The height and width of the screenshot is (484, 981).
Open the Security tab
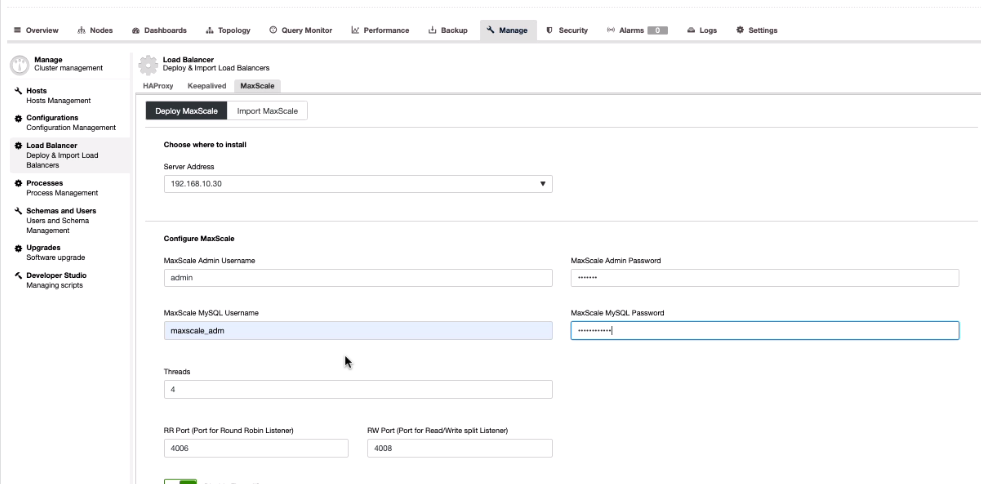point(567,30)
